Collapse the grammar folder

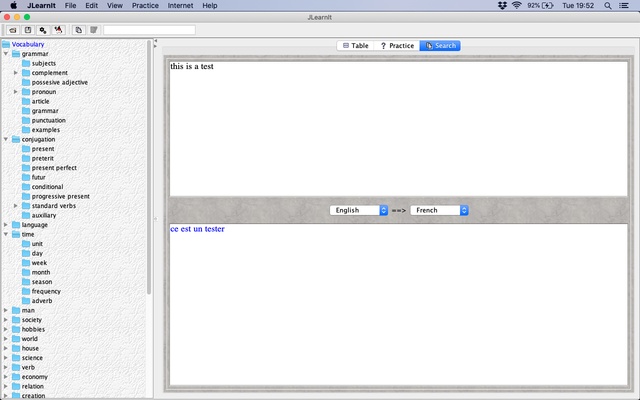(6, 53)
